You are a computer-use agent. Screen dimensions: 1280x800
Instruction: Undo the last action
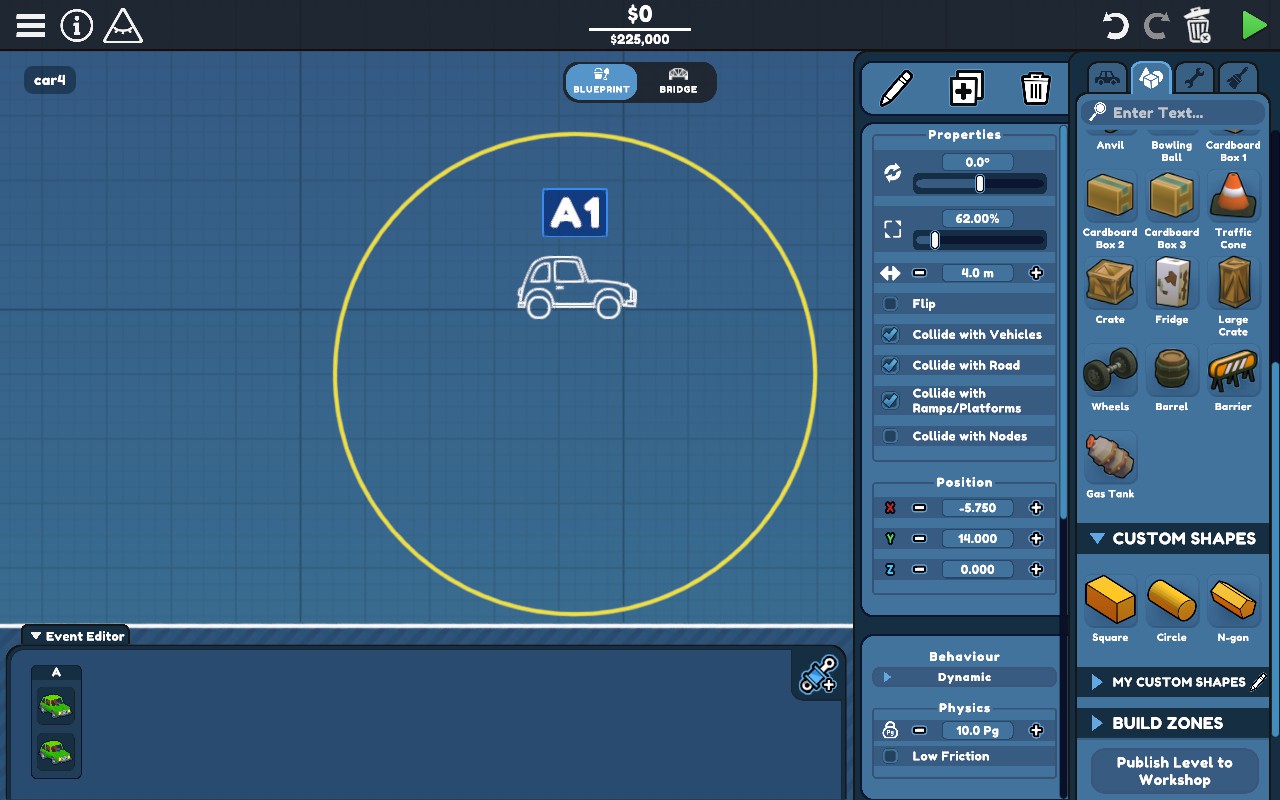click(1115, 25)
